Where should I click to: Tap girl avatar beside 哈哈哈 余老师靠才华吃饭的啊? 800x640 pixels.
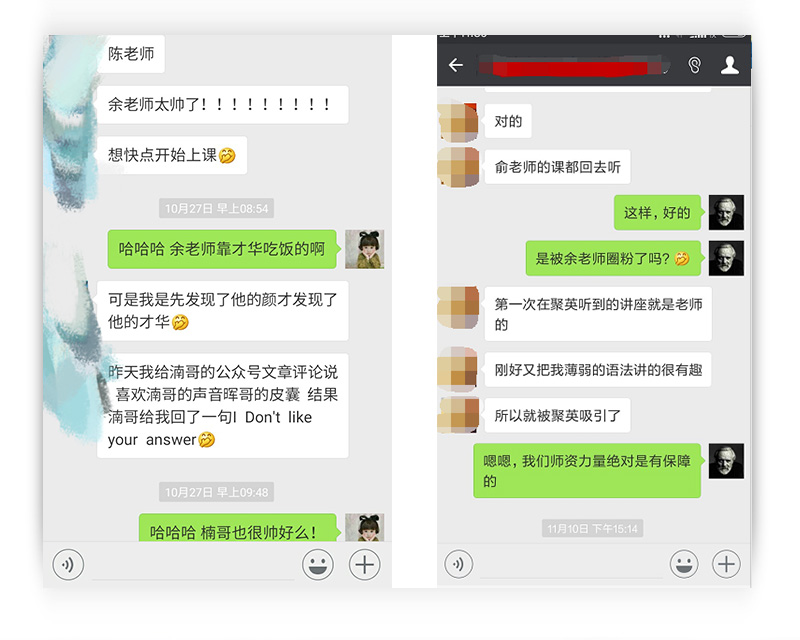pyautogui.click(x=364, y=249)
